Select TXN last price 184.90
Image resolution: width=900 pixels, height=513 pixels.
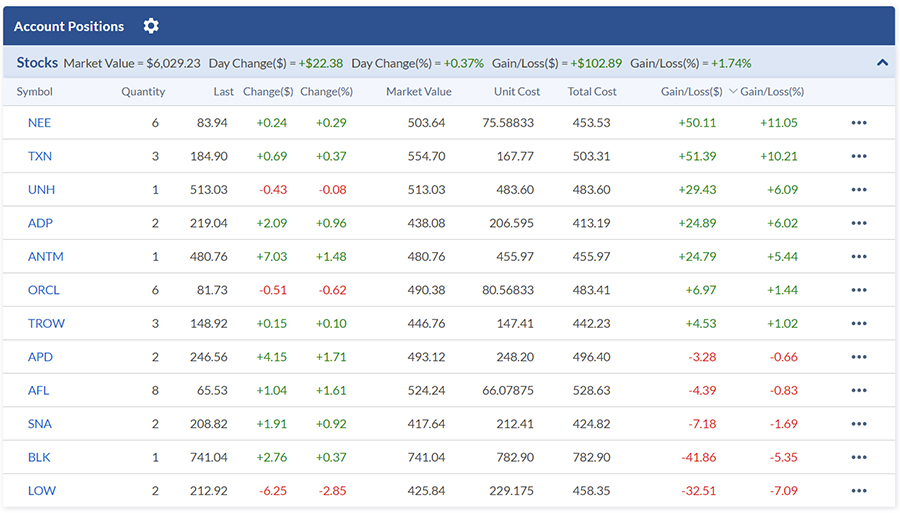coord(209,156)
